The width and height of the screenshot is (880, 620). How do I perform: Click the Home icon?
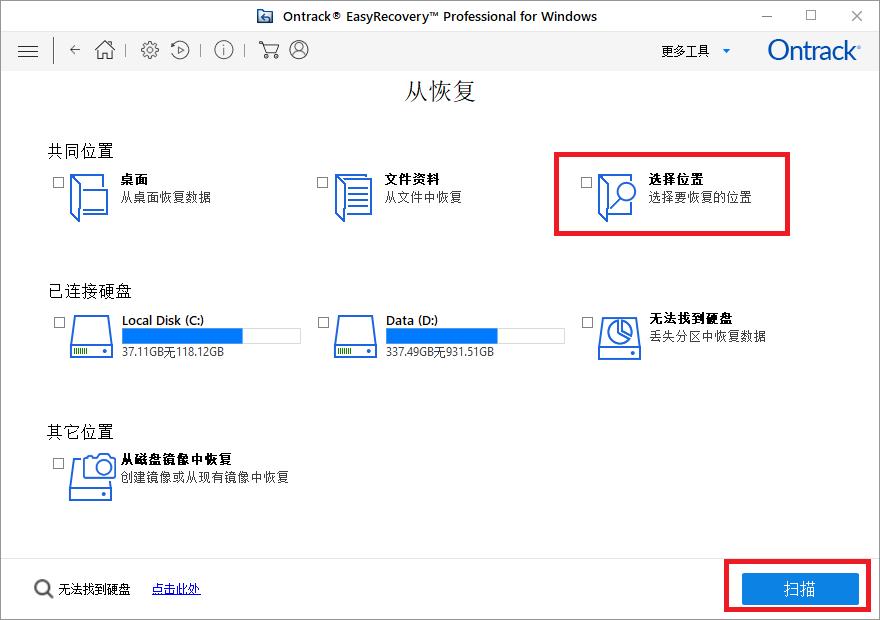click(104, 49)
